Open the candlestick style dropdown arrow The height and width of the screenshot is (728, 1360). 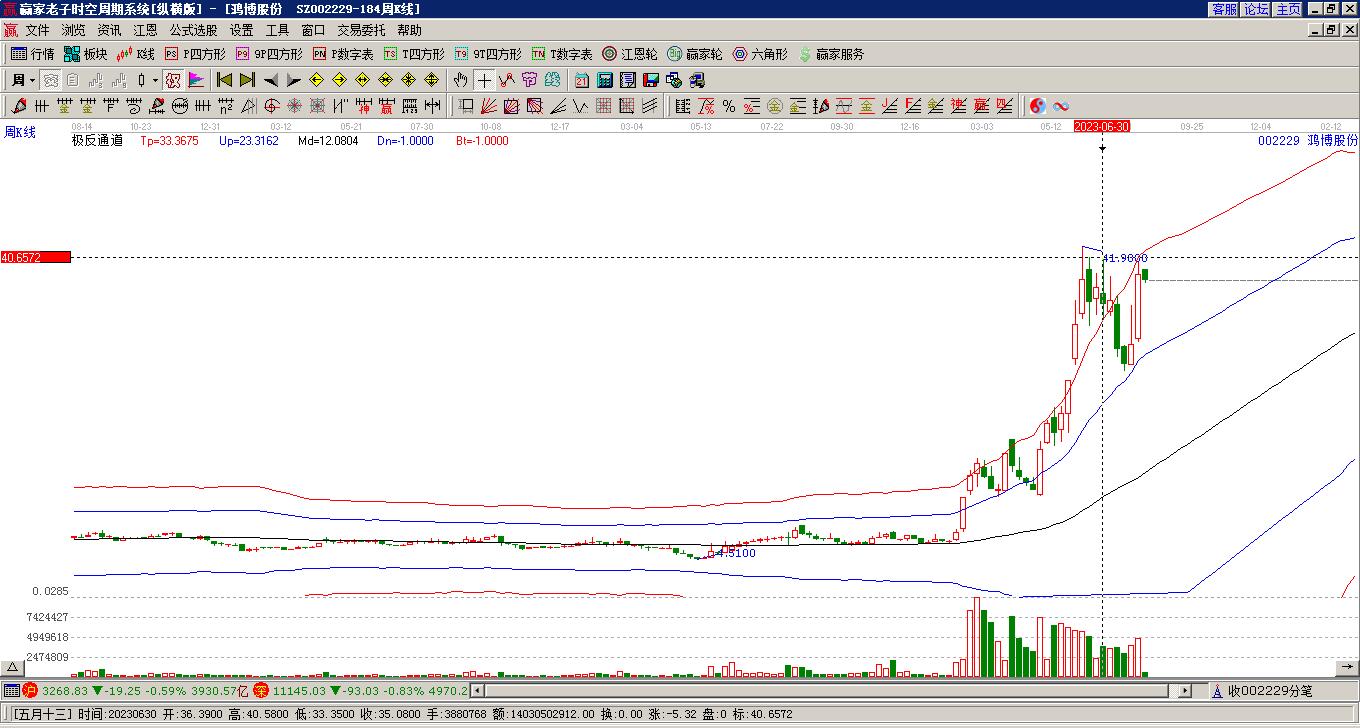[x=155, y=80]
